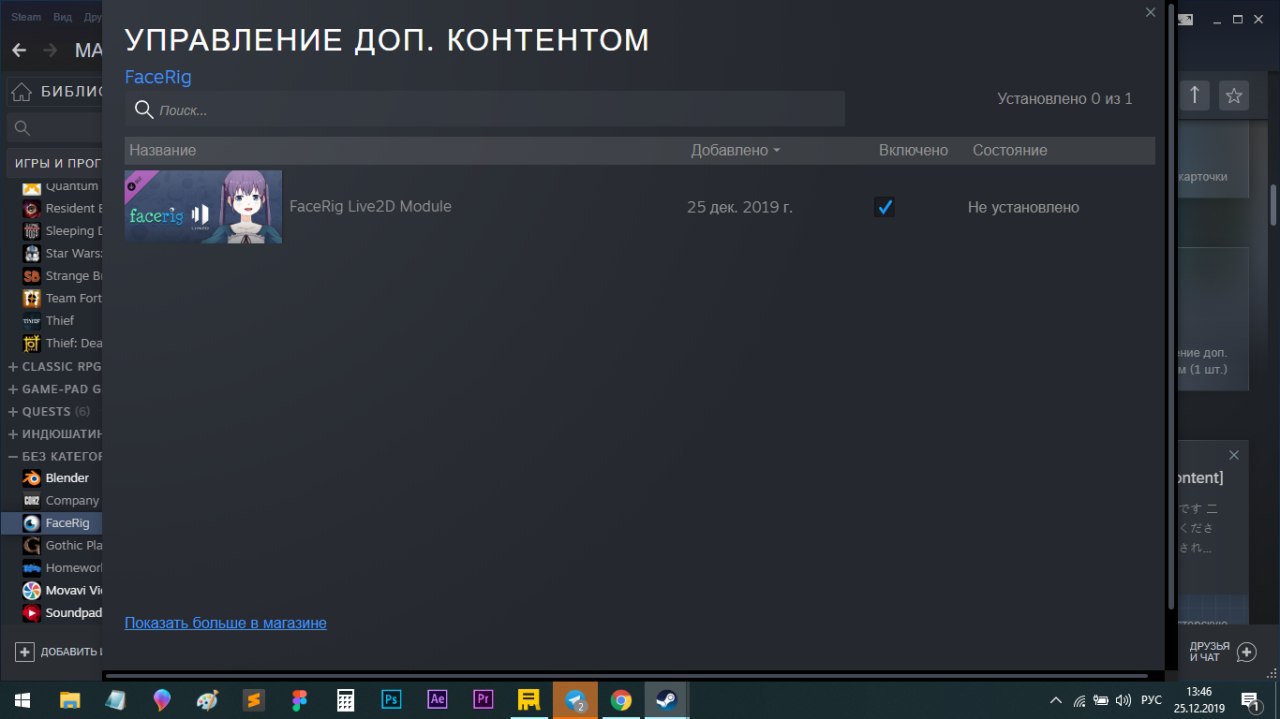
Task: Select Soundpad icon in library list
Action: pos(31,613)
